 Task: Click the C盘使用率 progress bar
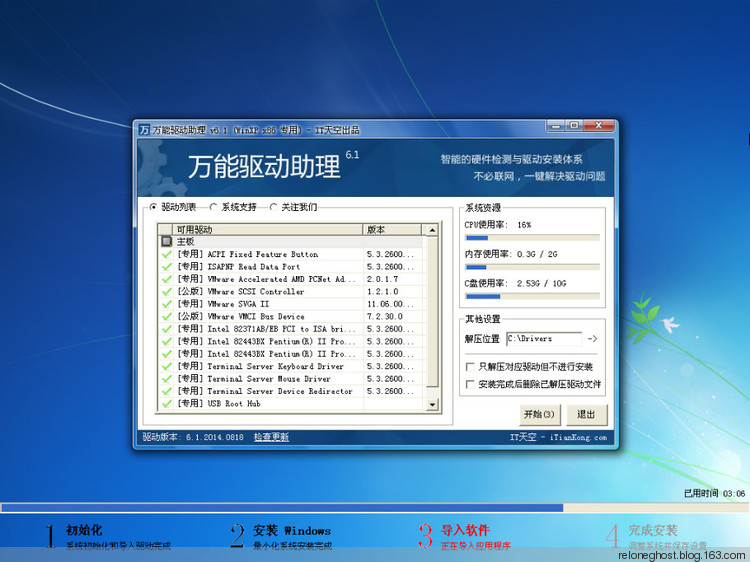click(x=532, y=297)
